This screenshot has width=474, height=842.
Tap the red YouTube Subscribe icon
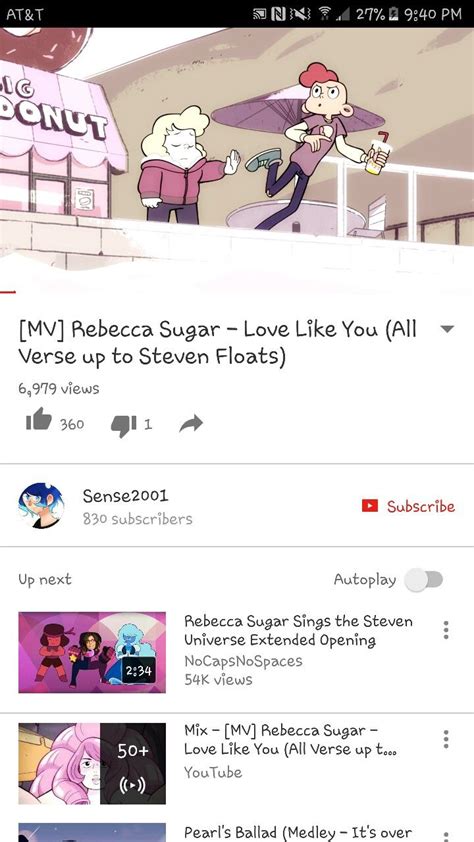(x=370, y=506)
